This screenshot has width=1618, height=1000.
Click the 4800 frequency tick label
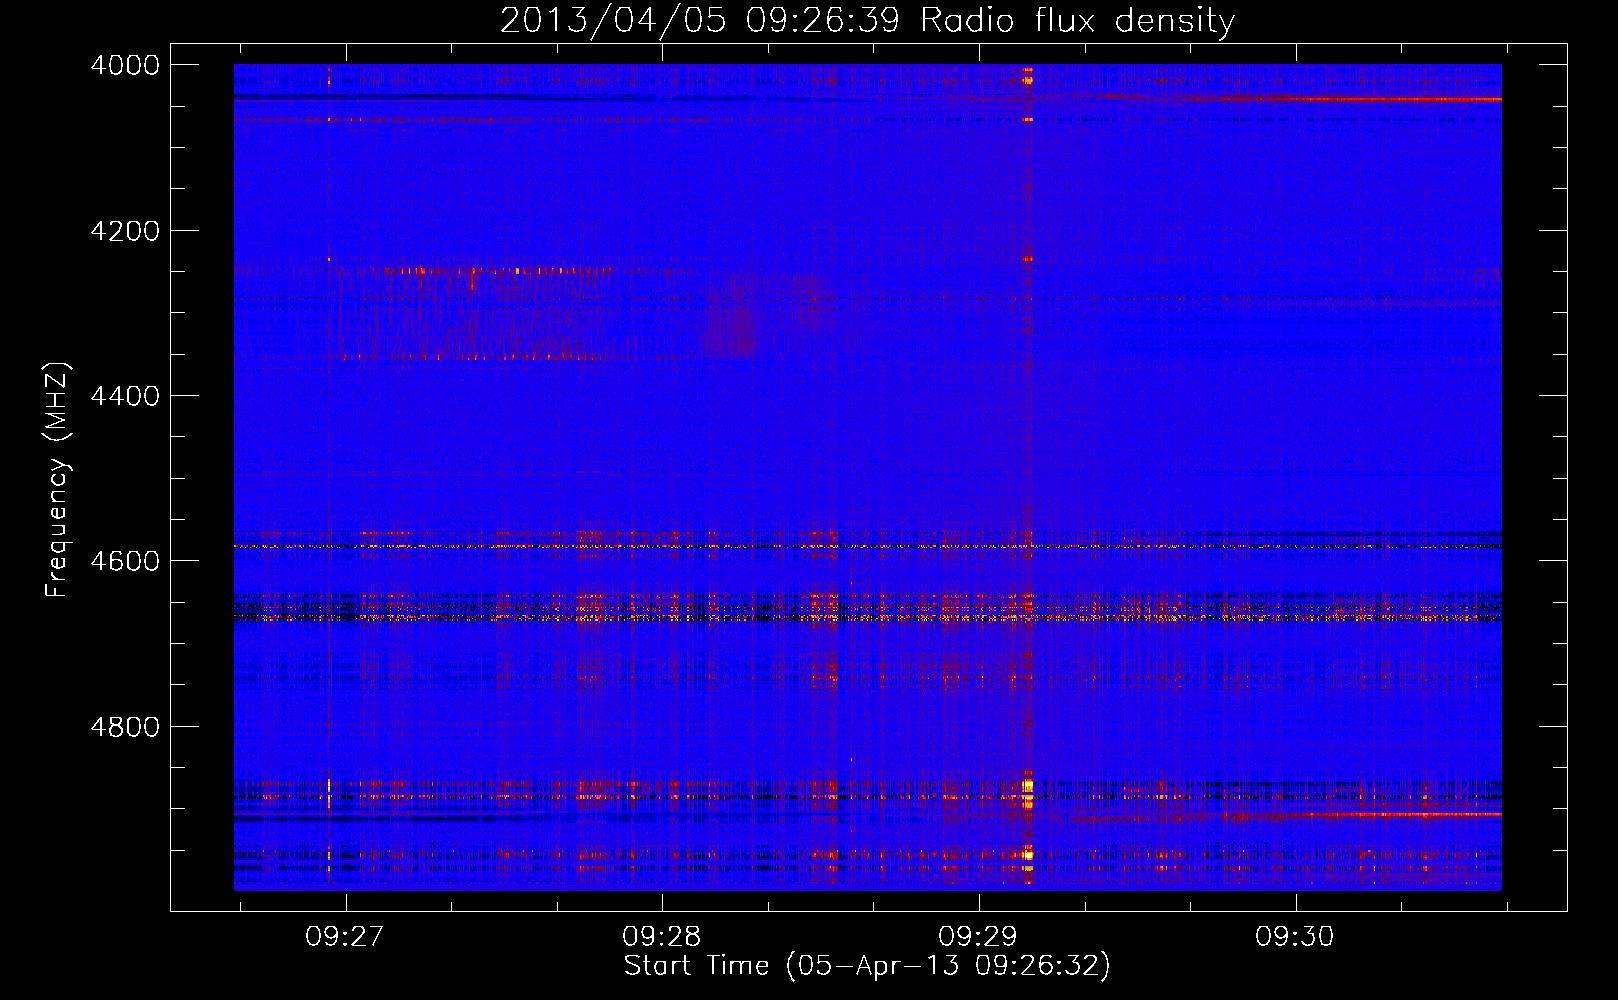click(125, 727)
